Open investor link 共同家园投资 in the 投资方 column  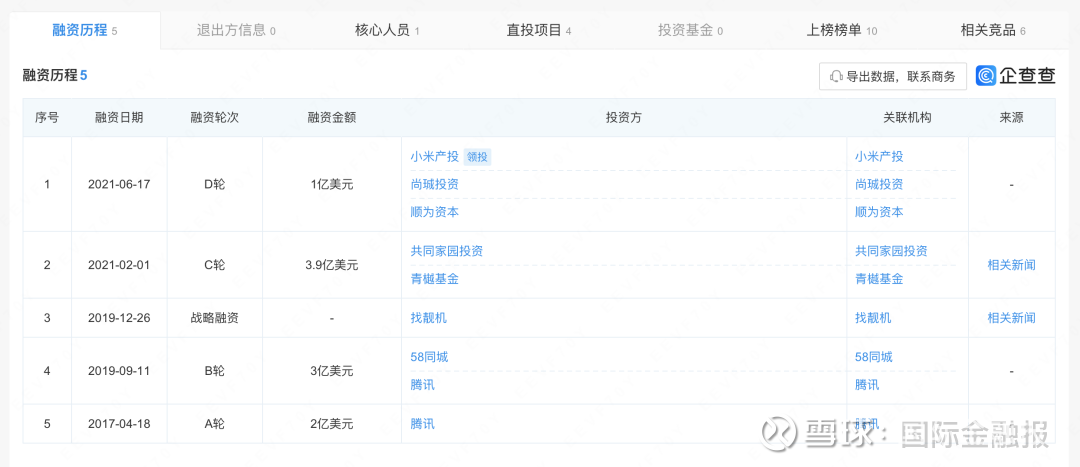[446, 251]
